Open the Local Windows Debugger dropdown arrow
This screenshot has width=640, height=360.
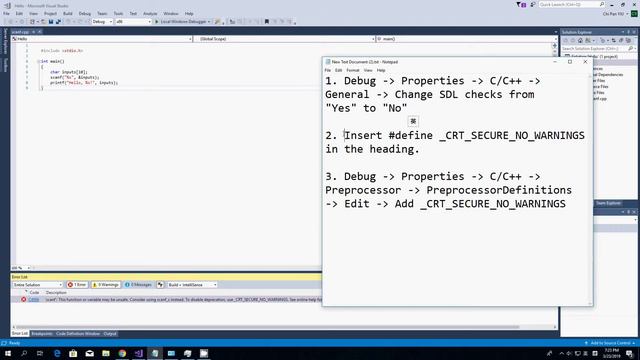pos(209,22)
